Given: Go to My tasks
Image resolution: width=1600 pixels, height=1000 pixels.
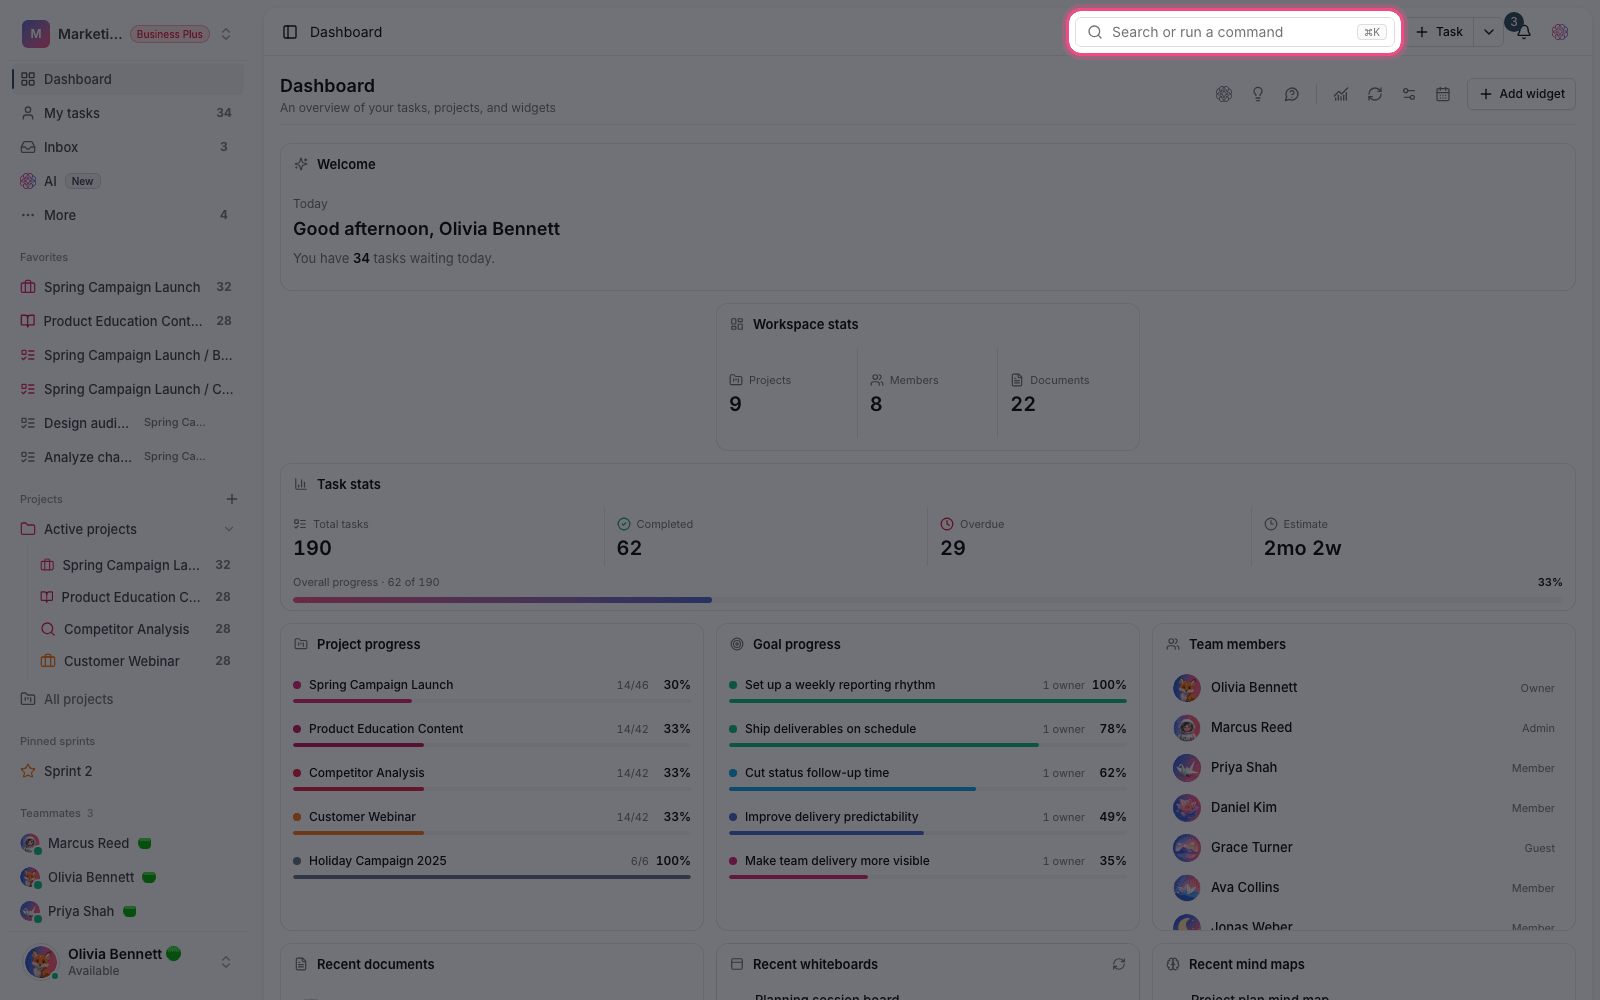Looking at the screenshot, I should pyautogui.click(x=128, y=113).
